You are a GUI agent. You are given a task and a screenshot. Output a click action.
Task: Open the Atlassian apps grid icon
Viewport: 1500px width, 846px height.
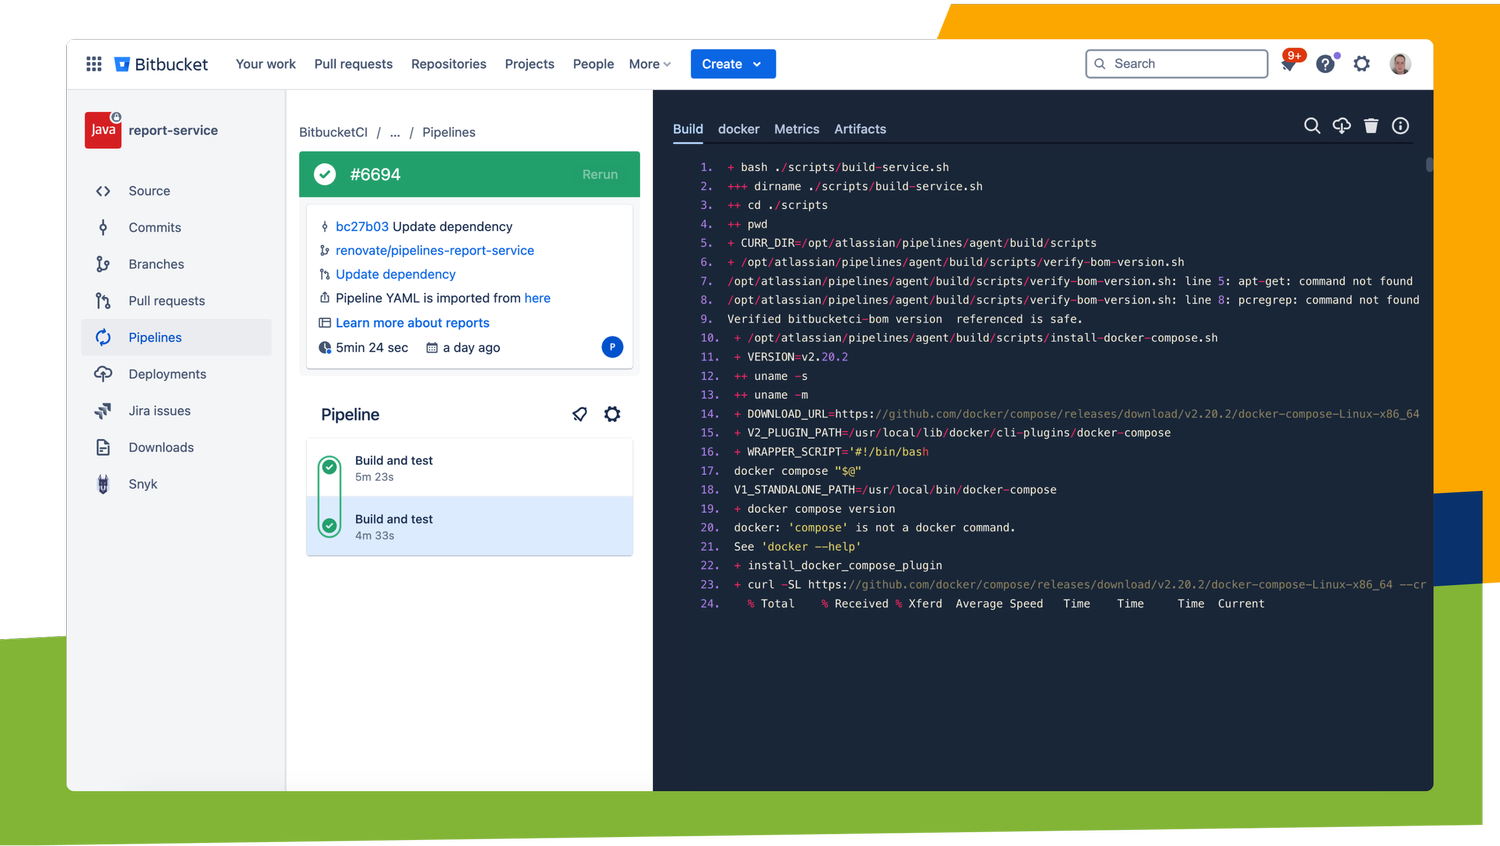click(x=93, y=63)
